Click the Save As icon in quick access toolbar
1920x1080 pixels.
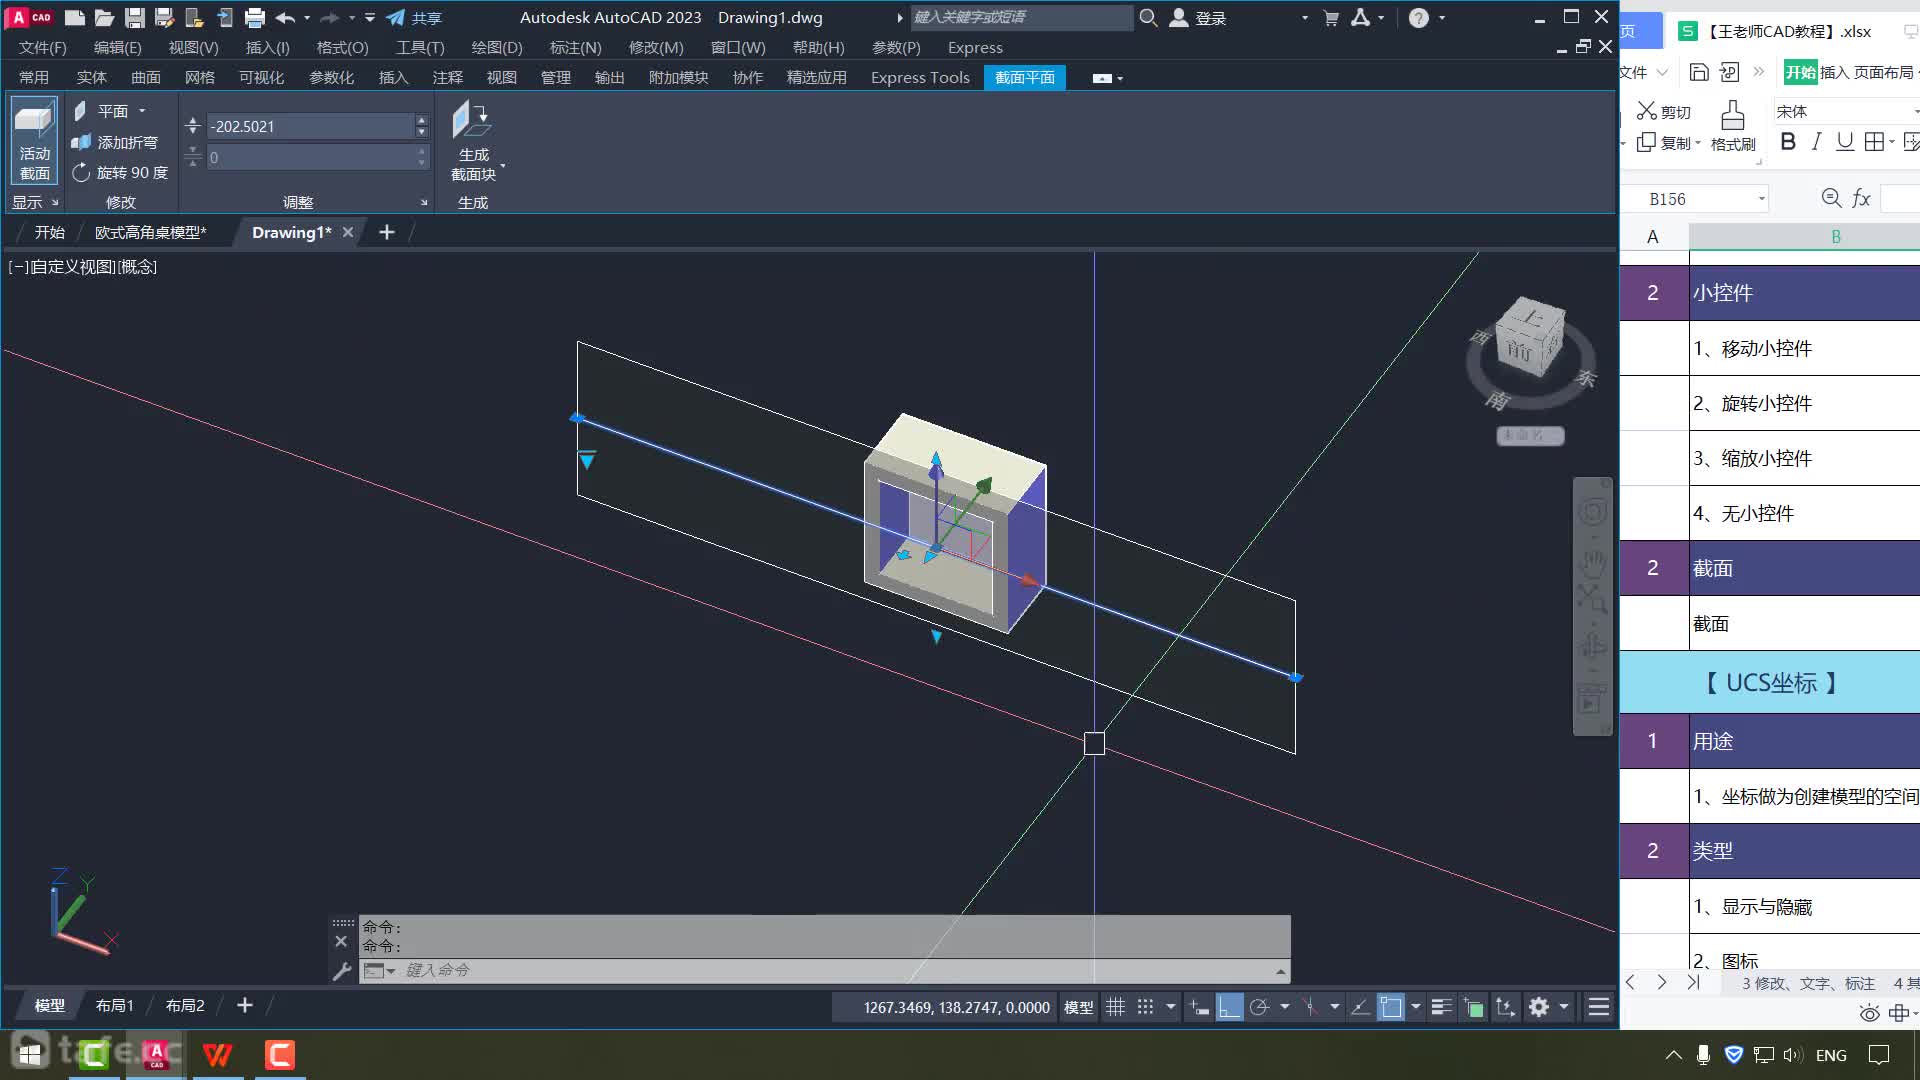(x=165, y=17)
